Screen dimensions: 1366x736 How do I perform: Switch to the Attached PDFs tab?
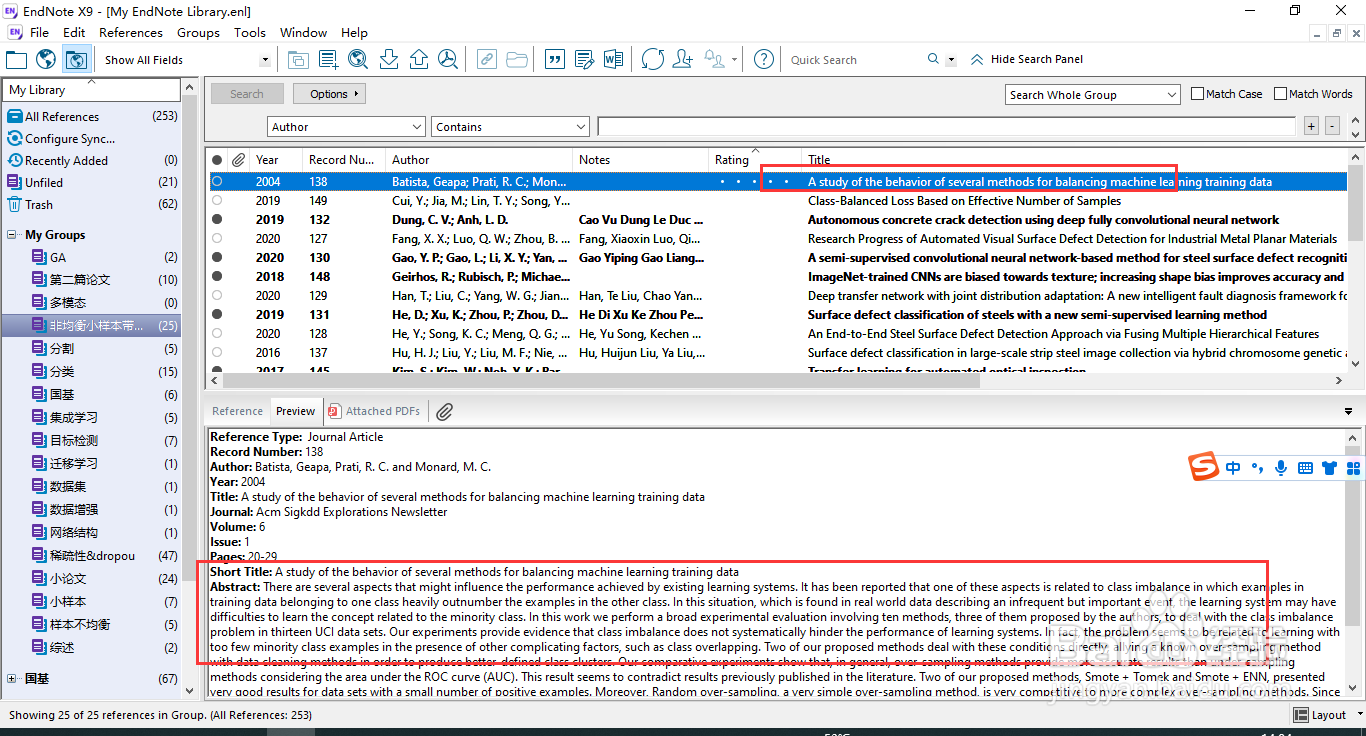click(375, 411)
